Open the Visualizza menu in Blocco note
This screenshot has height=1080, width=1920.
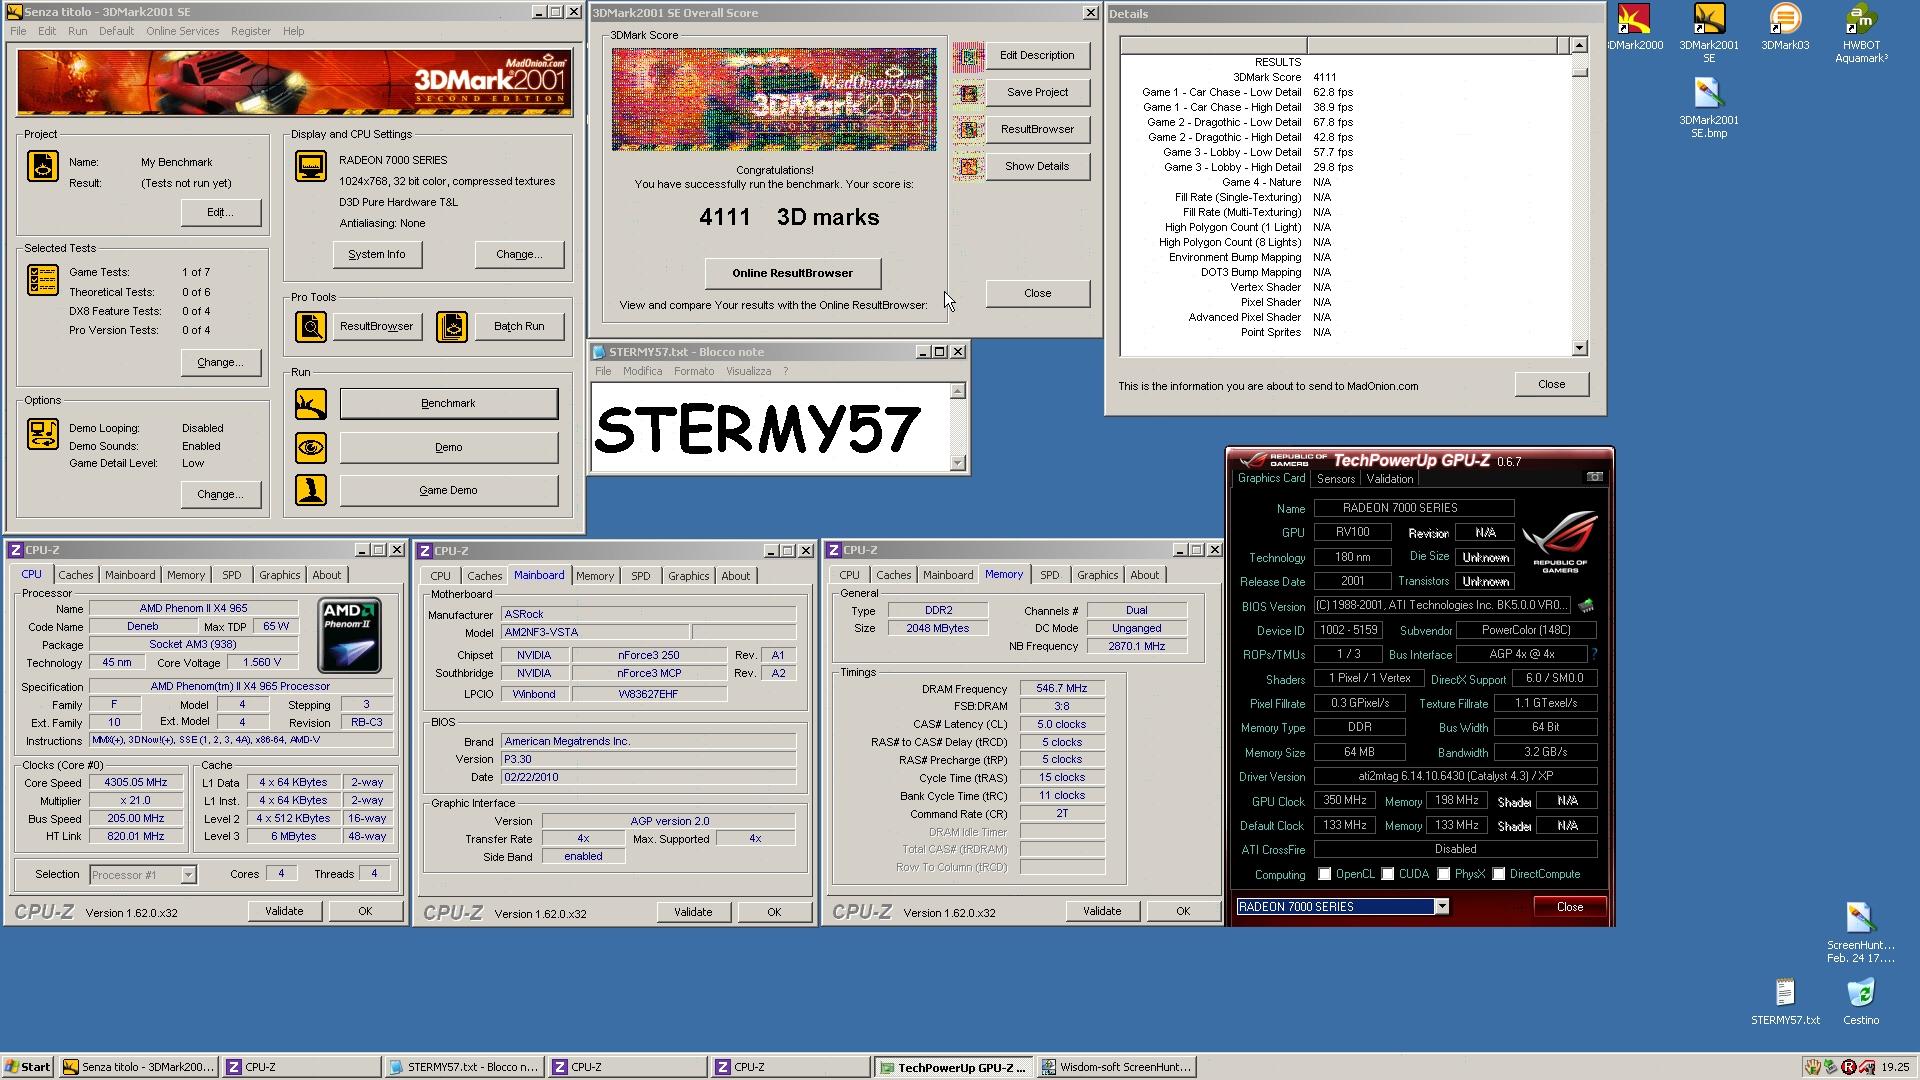(748, 371)
